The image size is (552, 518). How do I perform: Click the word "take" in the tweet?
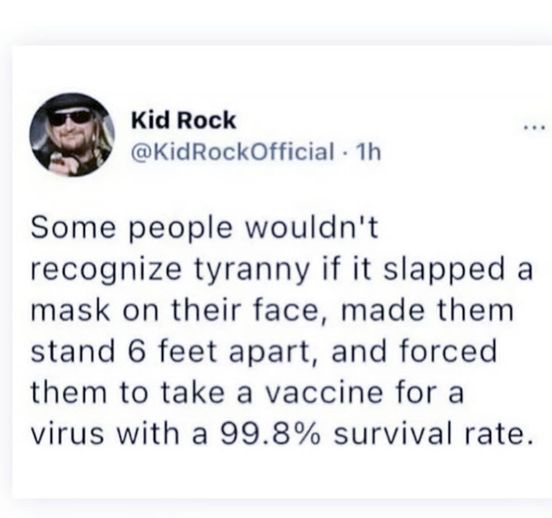(x=193, y=393)
